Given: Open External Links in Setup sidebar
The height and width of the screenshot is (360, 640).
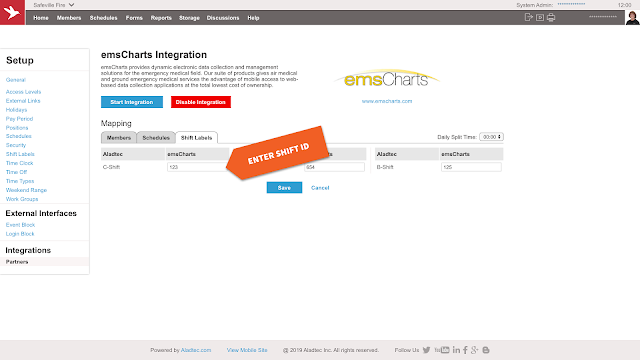Looking at the screenshot, I should coord(23,101).
